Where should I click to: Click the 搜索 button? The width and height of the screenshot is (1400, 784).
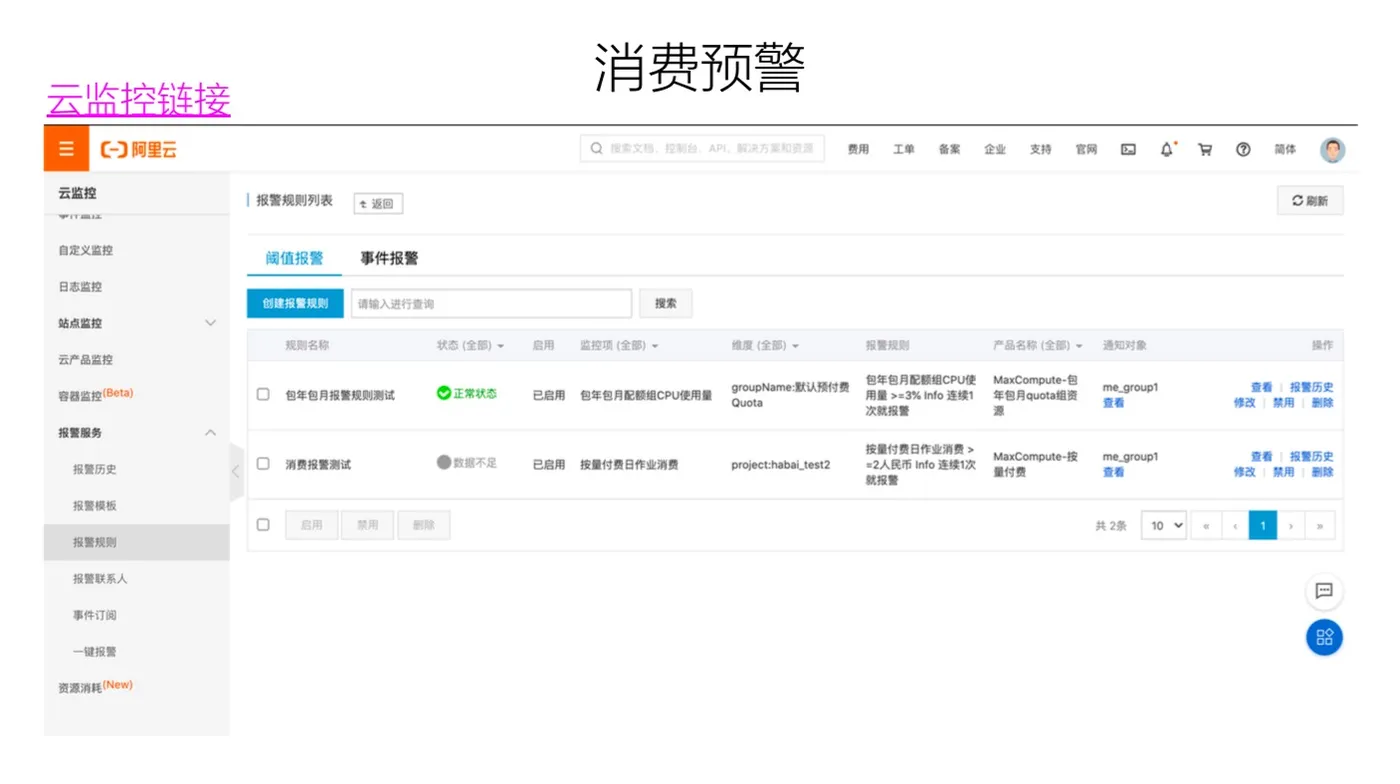coord(666,303)
